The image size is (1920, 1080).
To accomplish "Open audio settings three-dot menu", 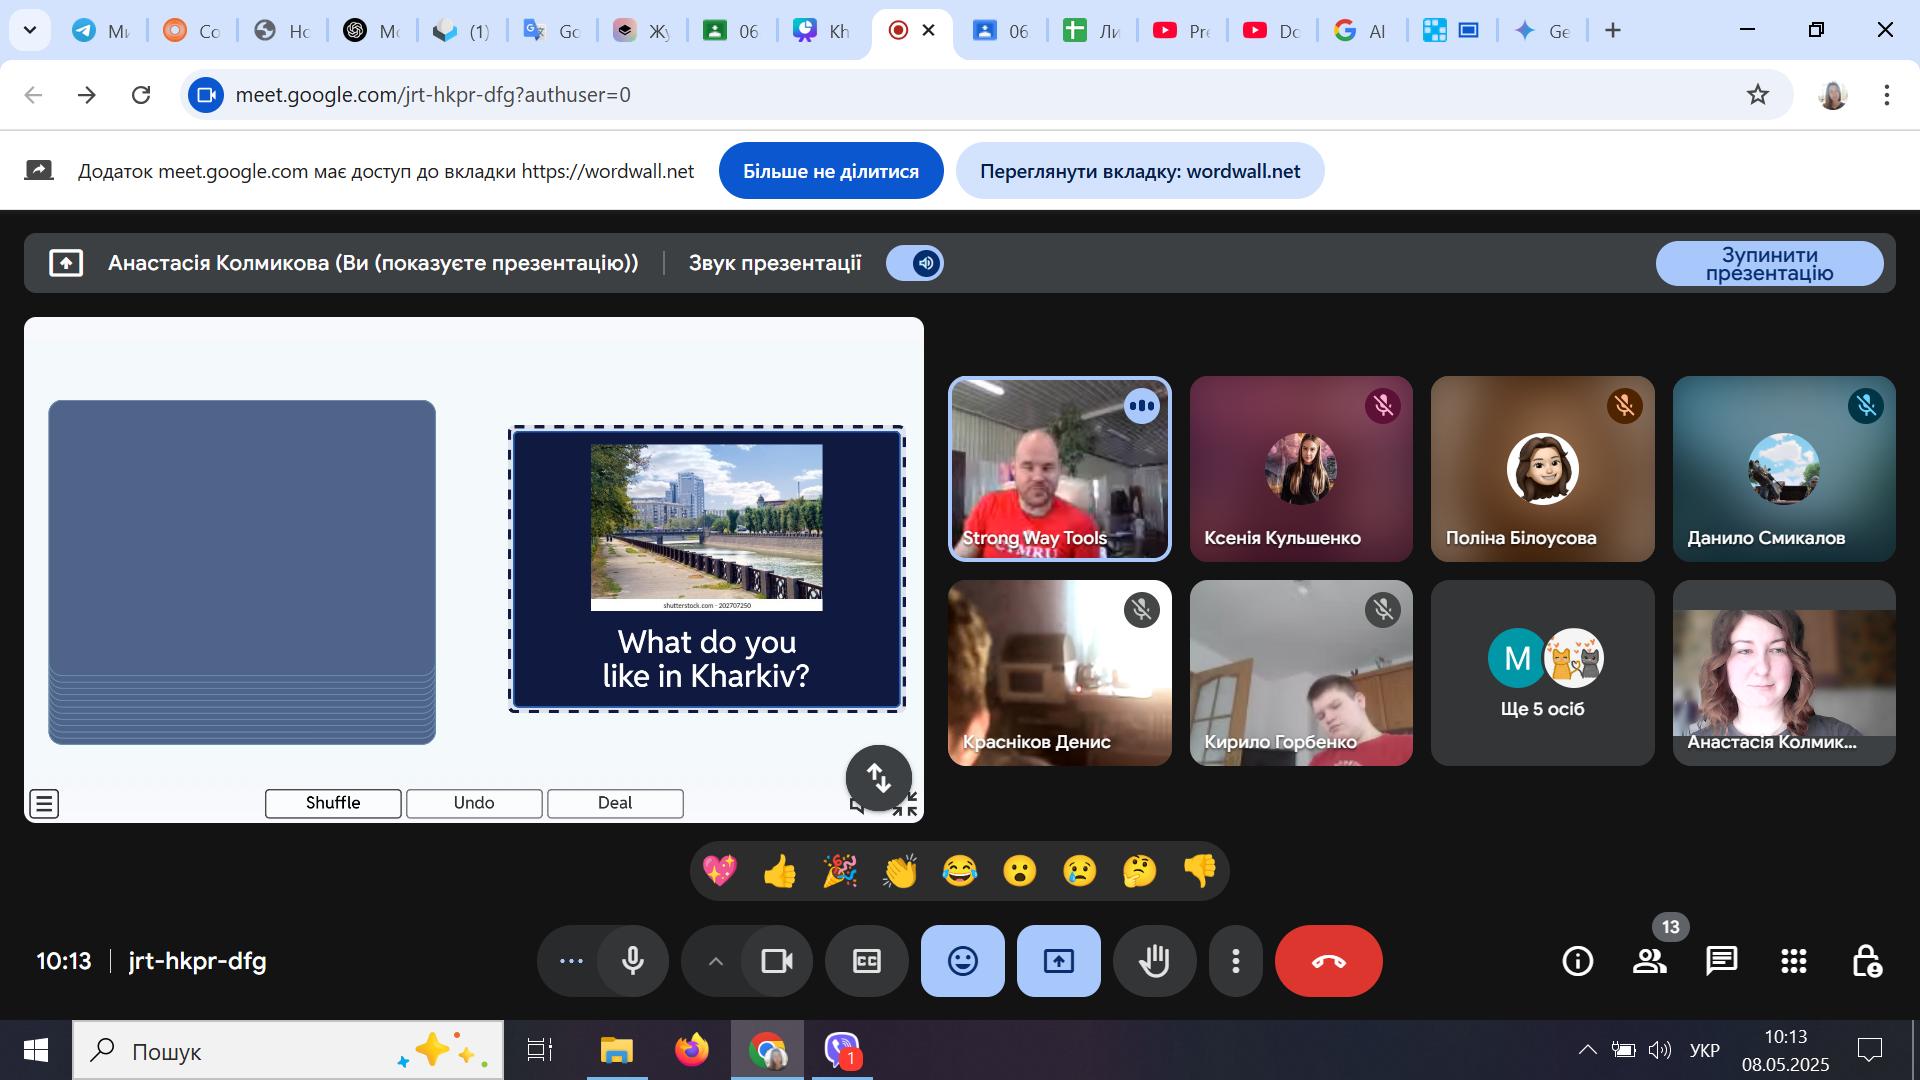I will [571, 961].
